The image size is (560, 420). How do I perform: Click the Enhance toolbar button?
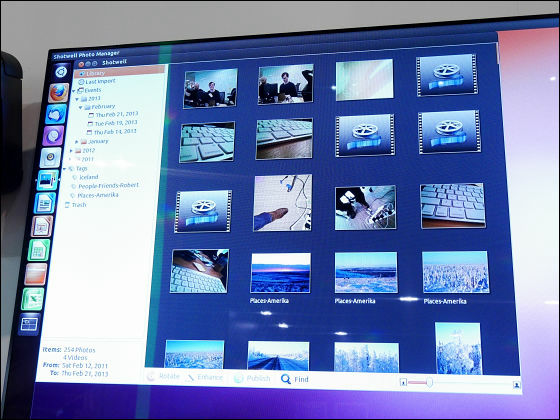coord(205,377)
